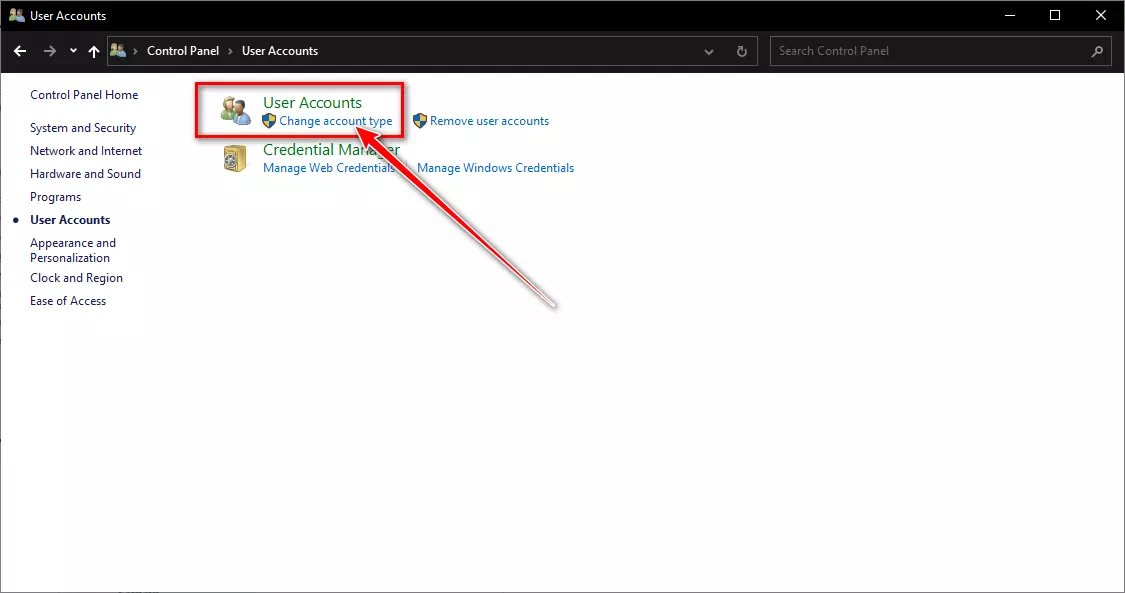
Task: Open the Credential Manager heading link
Action: click(331, 150)
